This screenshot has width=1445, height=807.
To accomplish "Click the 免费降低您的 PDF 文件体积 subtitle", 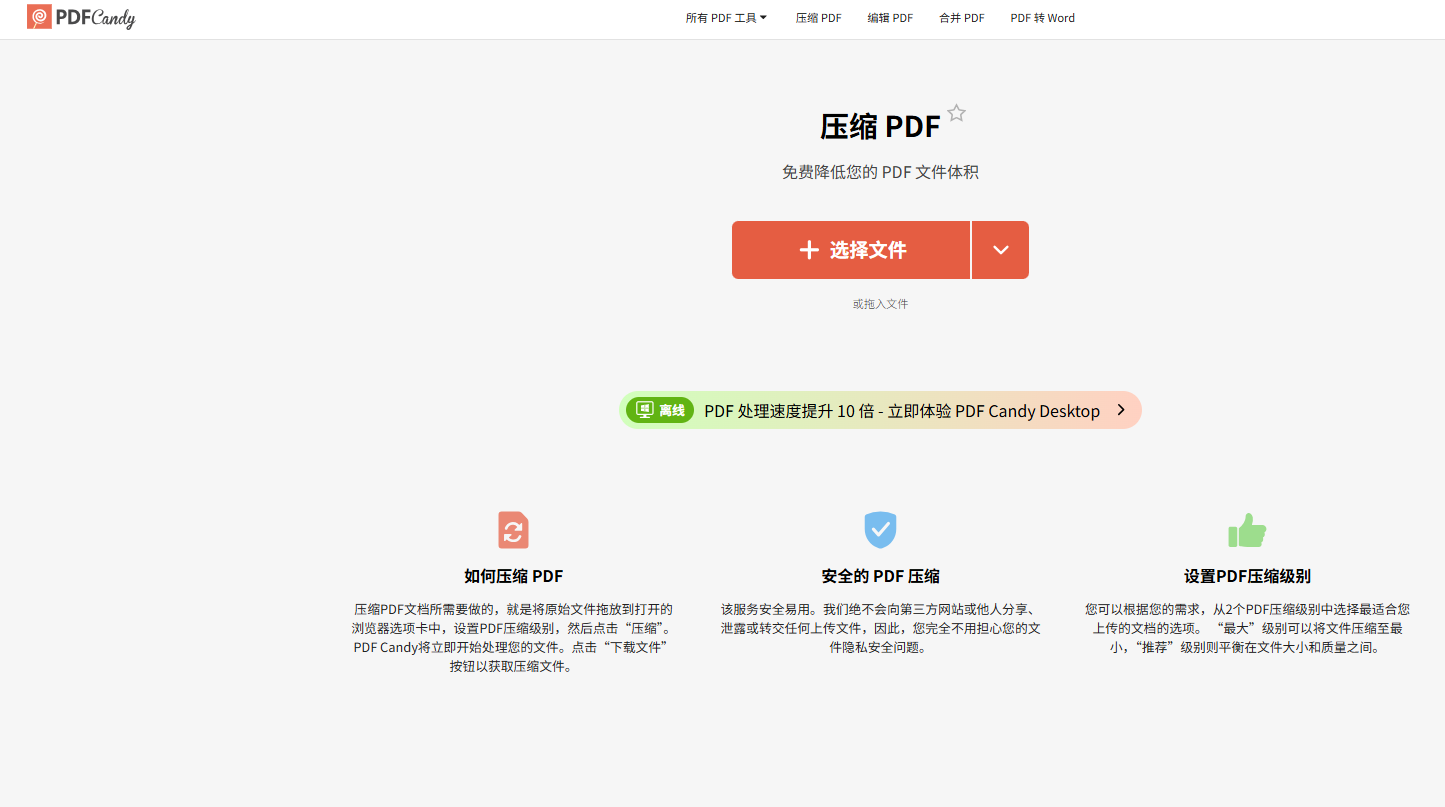I will [x=880, y=172].
